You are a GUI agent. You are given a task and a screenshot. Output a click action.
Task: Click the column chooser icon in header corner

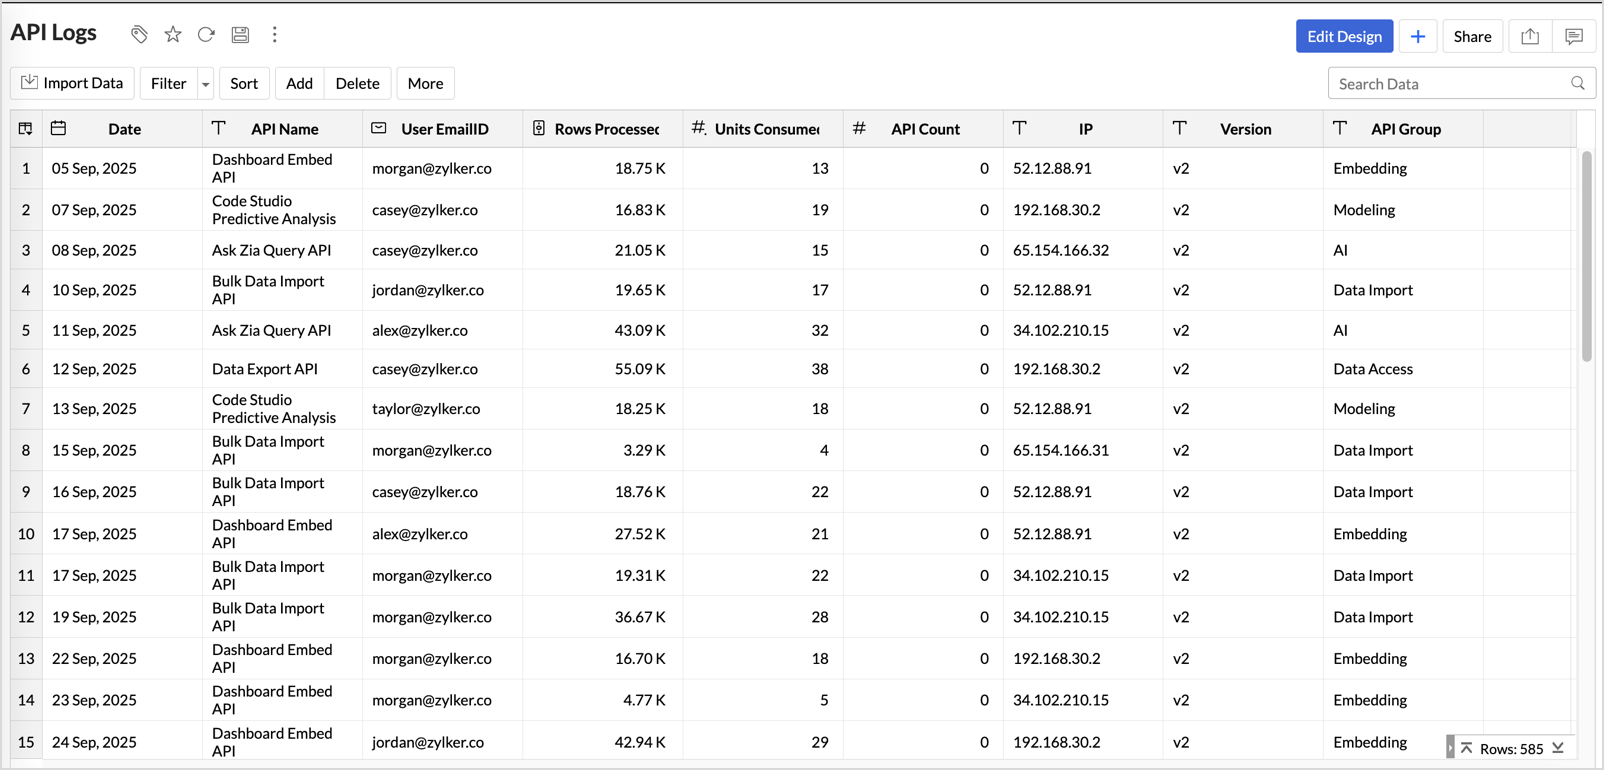[x=26, y=129]
